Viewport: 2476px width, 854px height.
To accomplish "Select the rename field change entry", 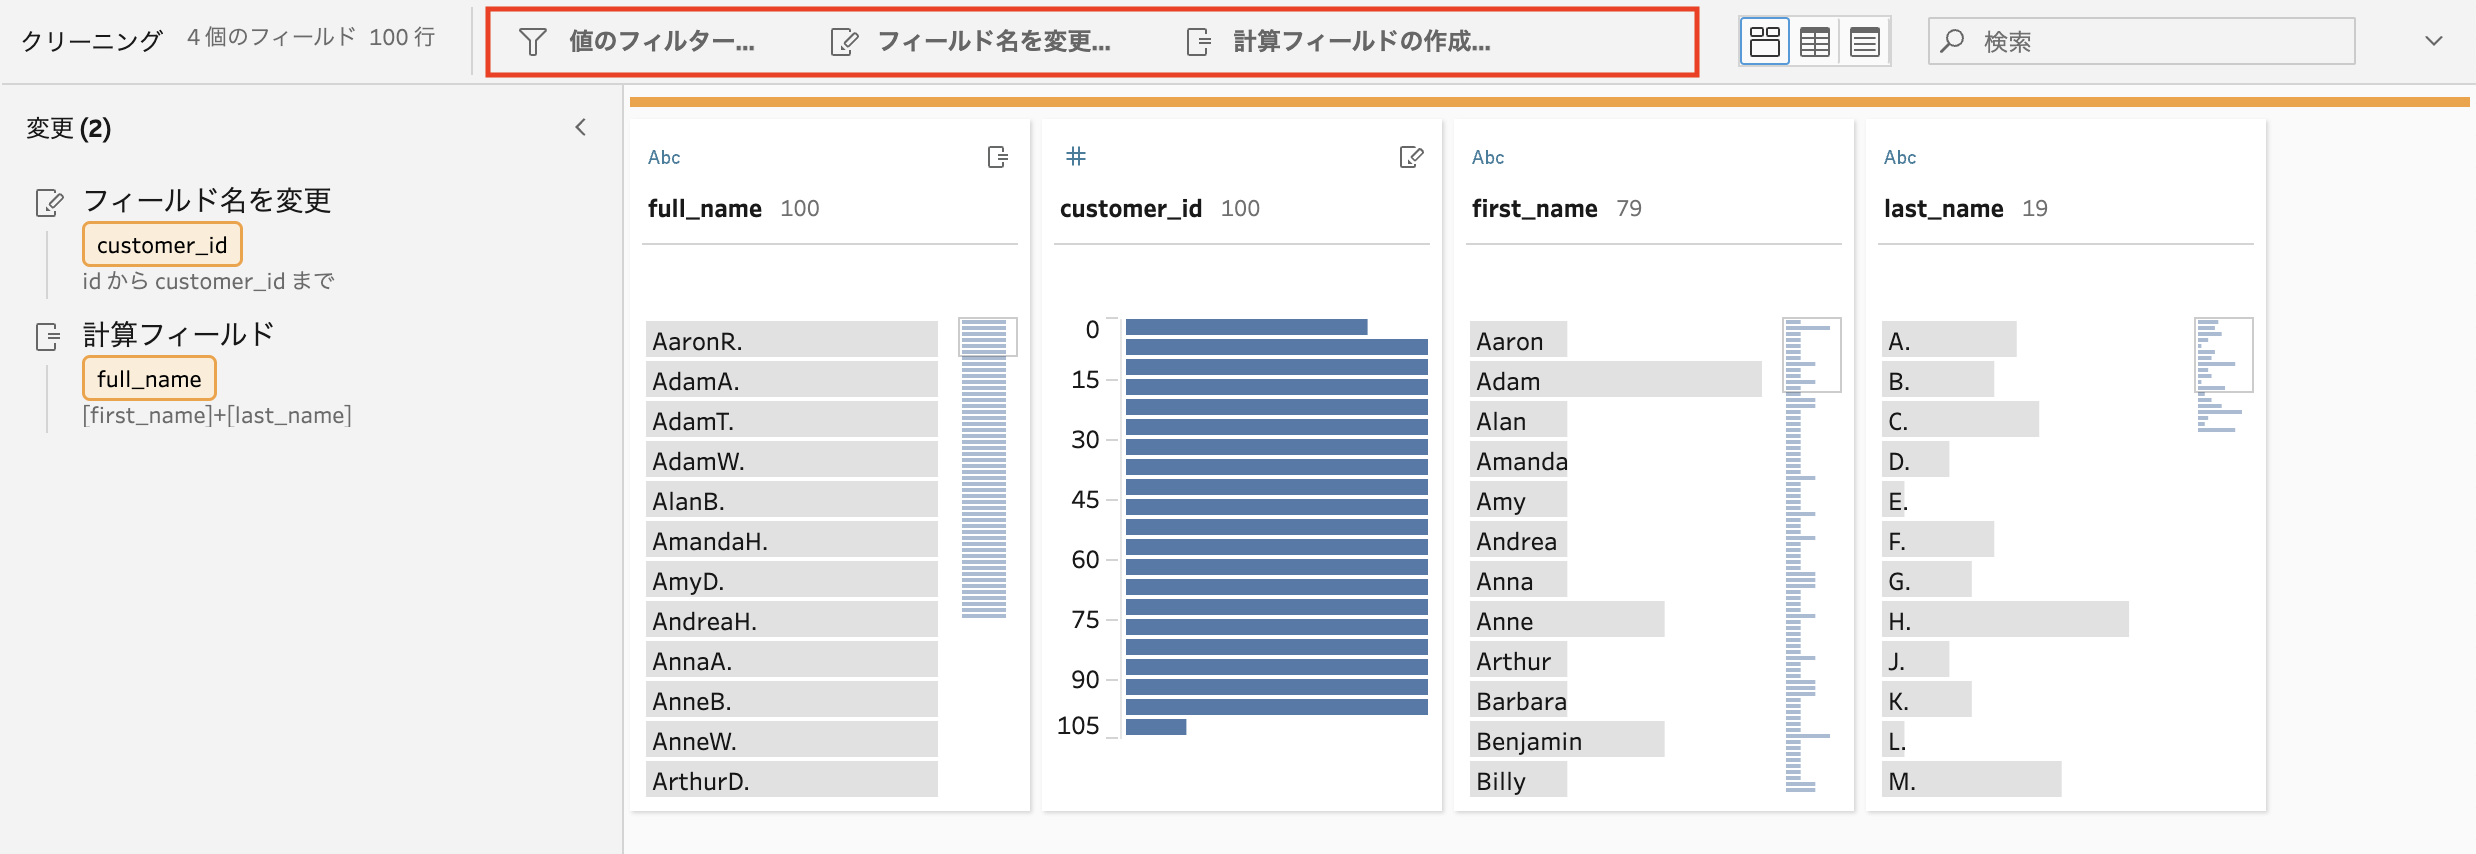I will click(207, 201).
